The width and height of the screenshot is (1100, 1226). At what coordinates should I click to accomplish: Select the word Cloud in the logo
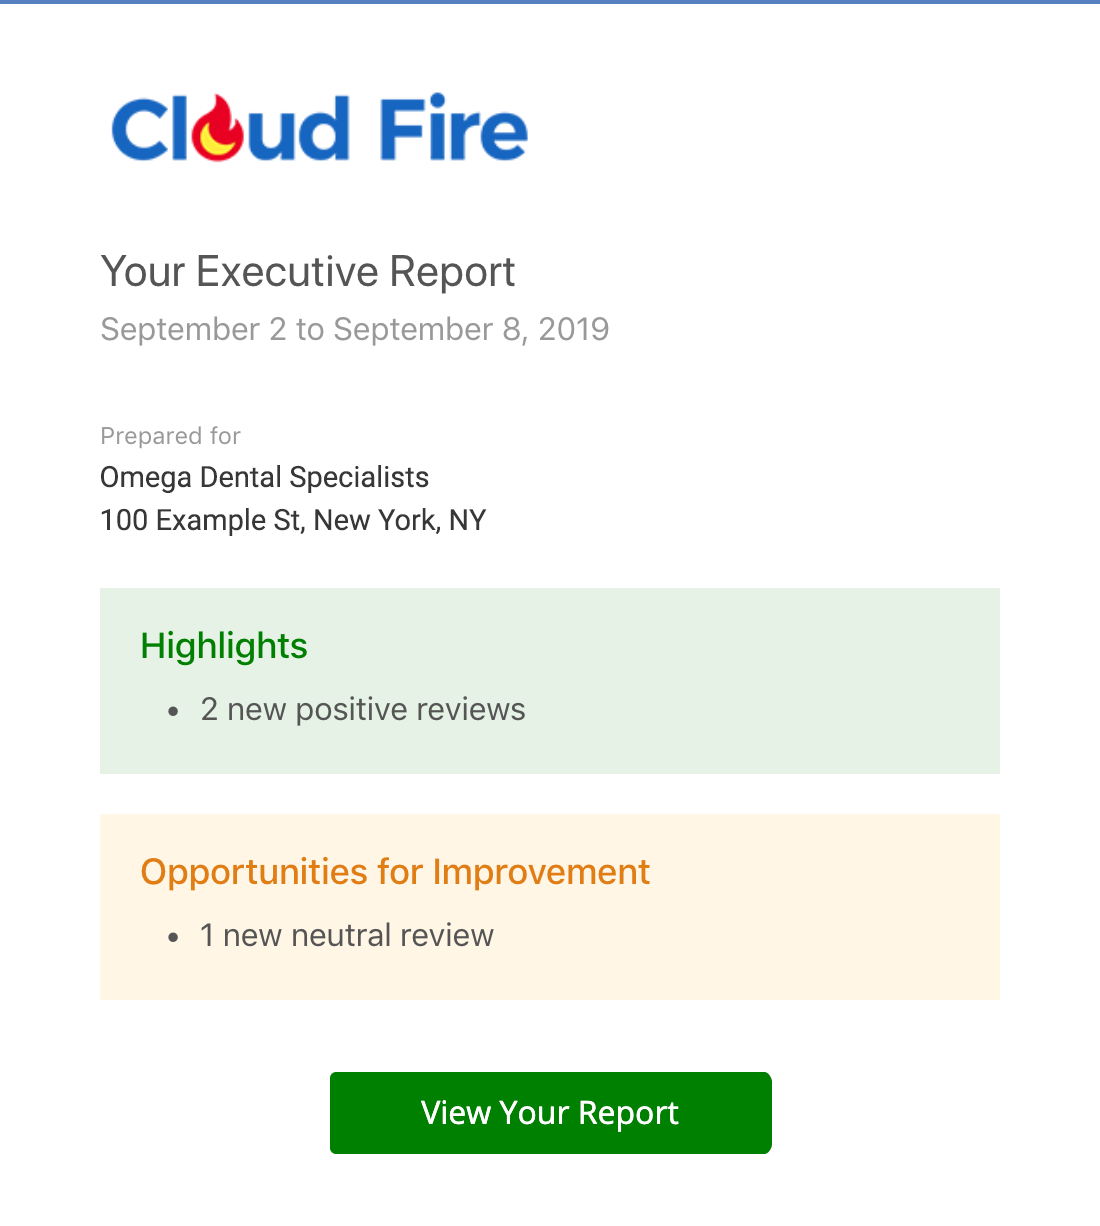(231, 129)
